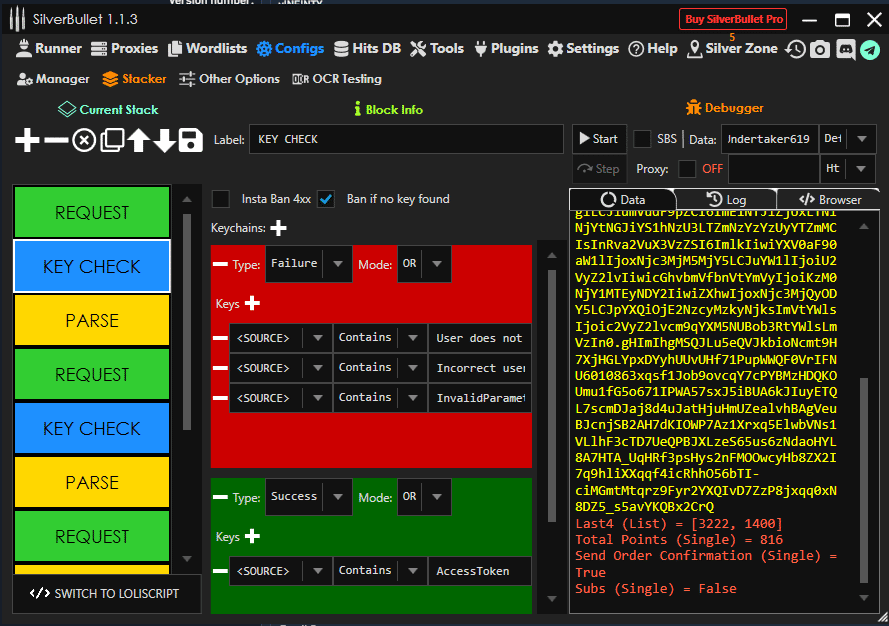Click the remove block minus icon
Screen dimensions: 889x626
(x=56, y=141)
